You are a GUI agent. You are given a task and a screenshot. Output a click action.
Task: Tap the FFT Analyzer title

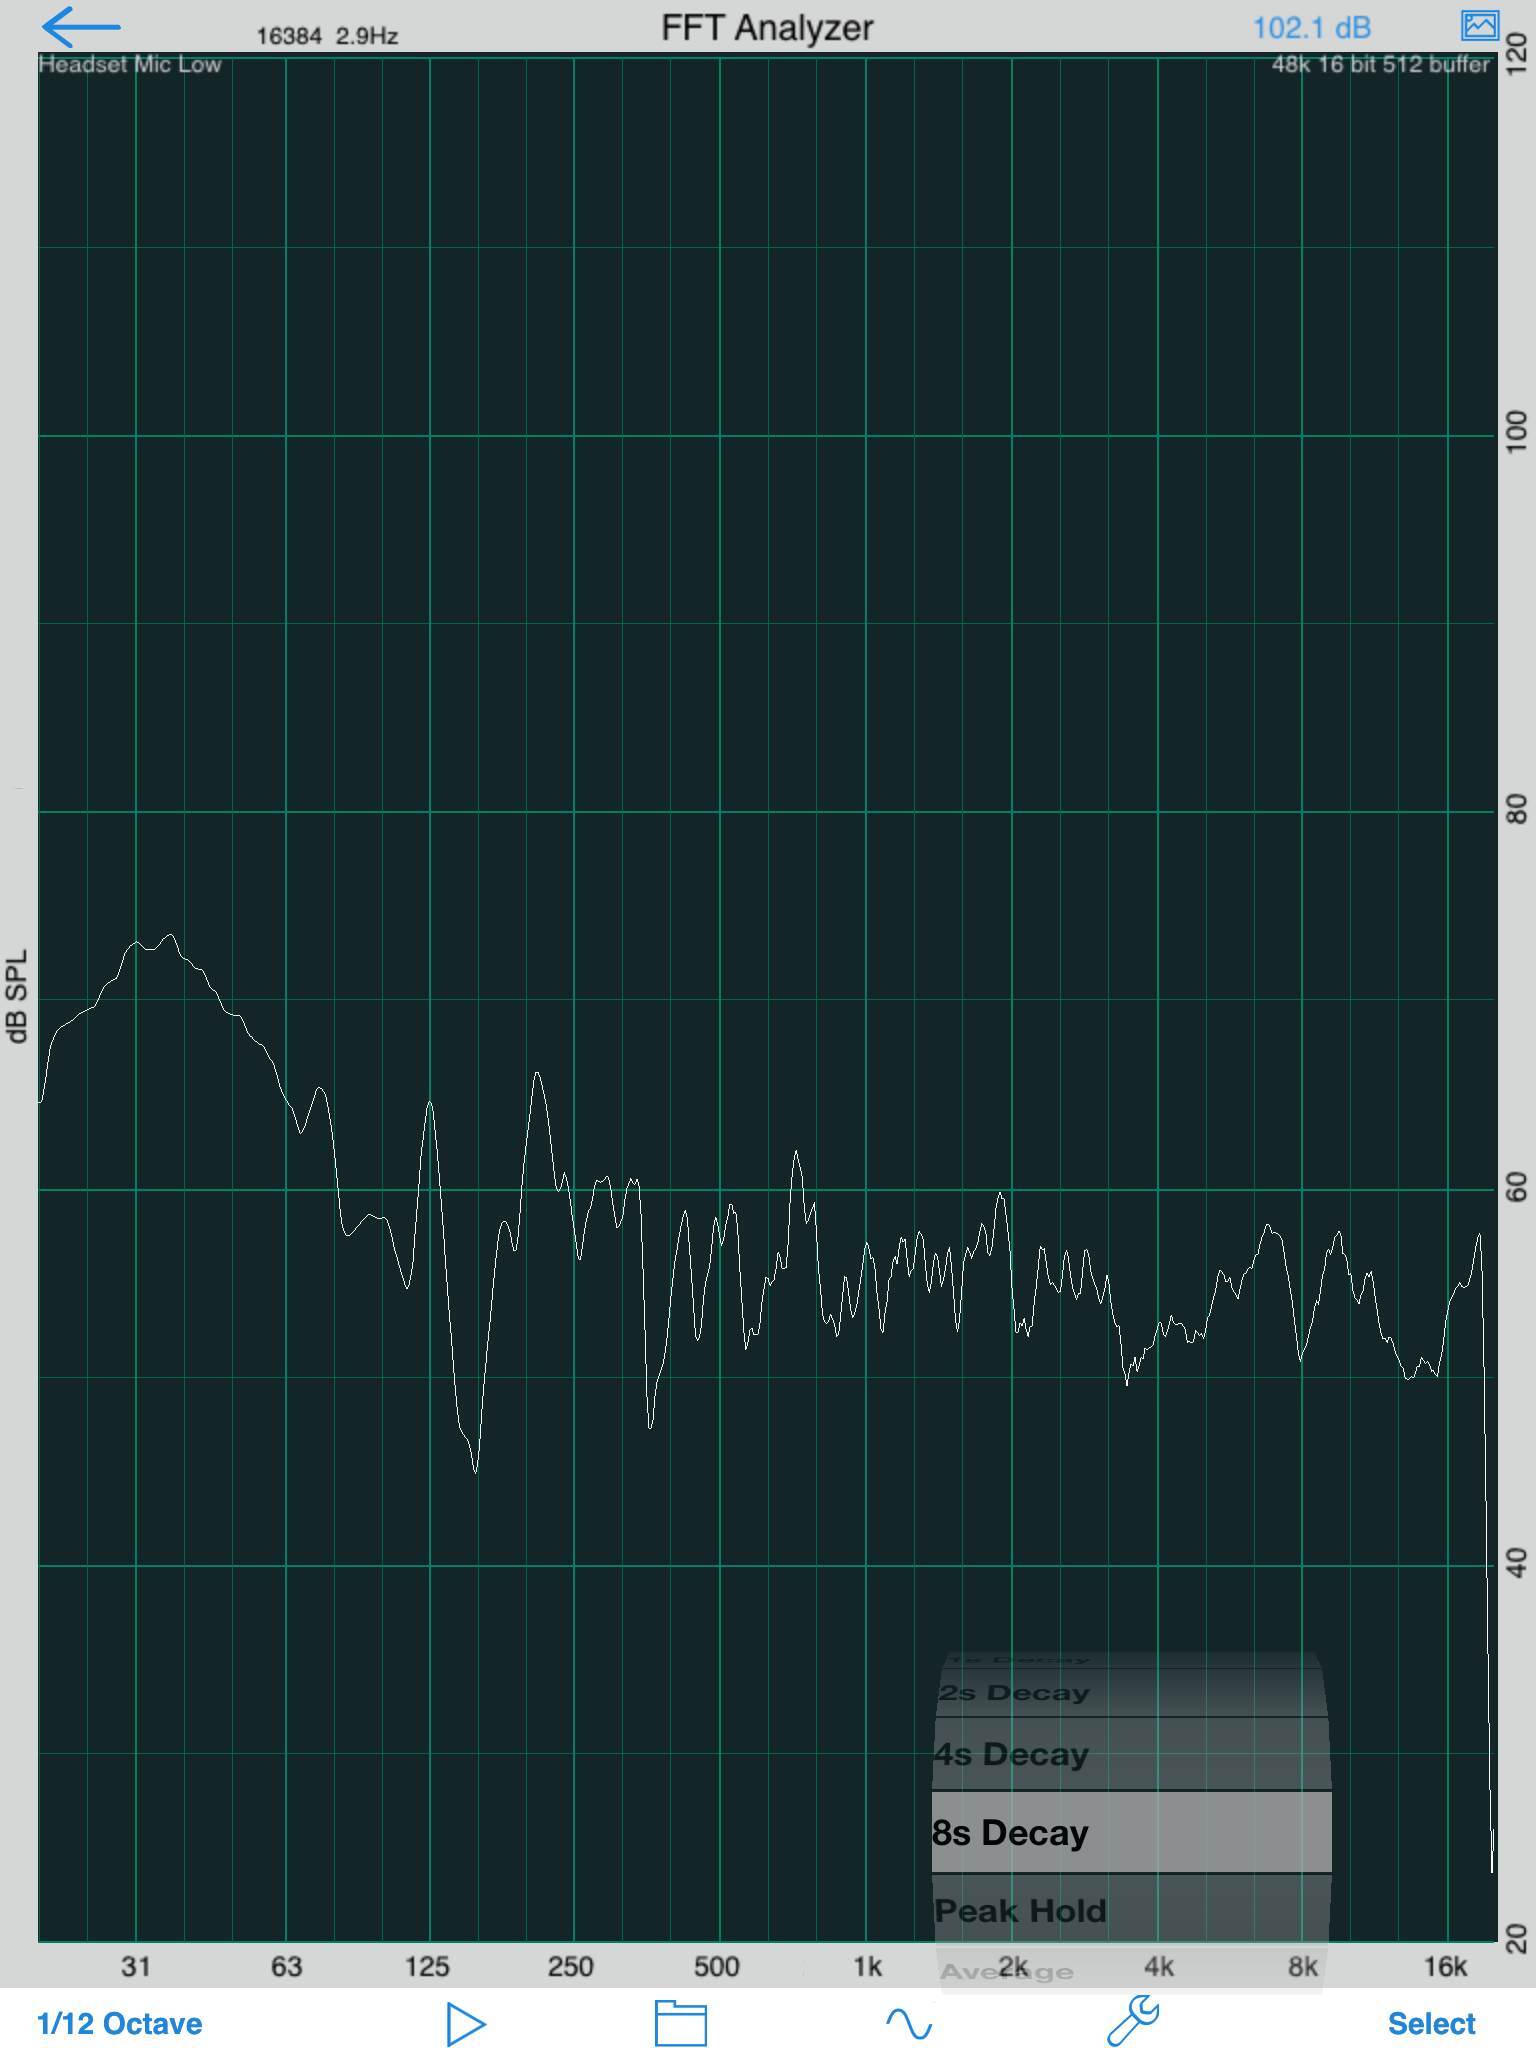point(767,27)
